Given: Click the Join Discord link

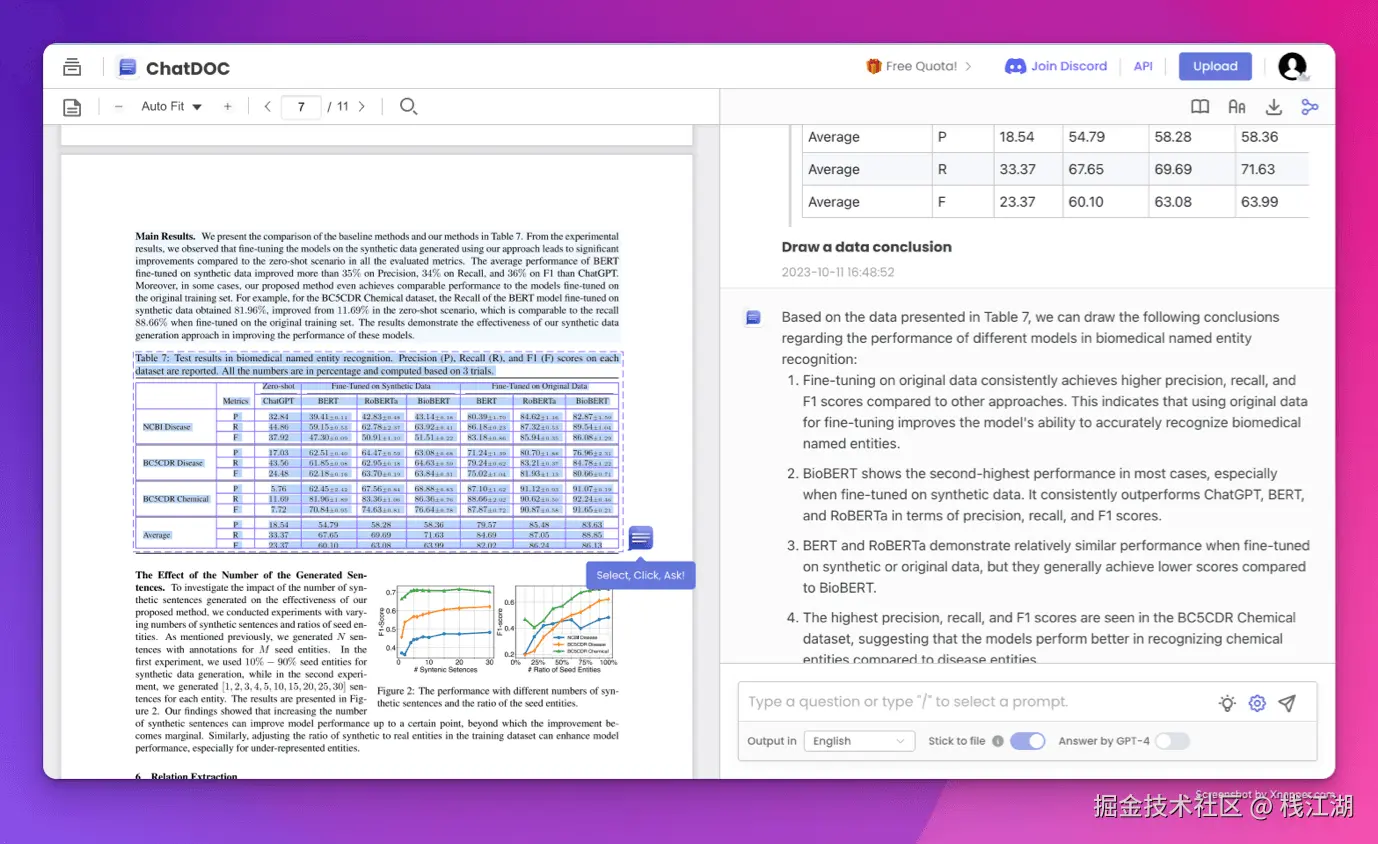Looking at the screenshot, I should (1056, 66).
